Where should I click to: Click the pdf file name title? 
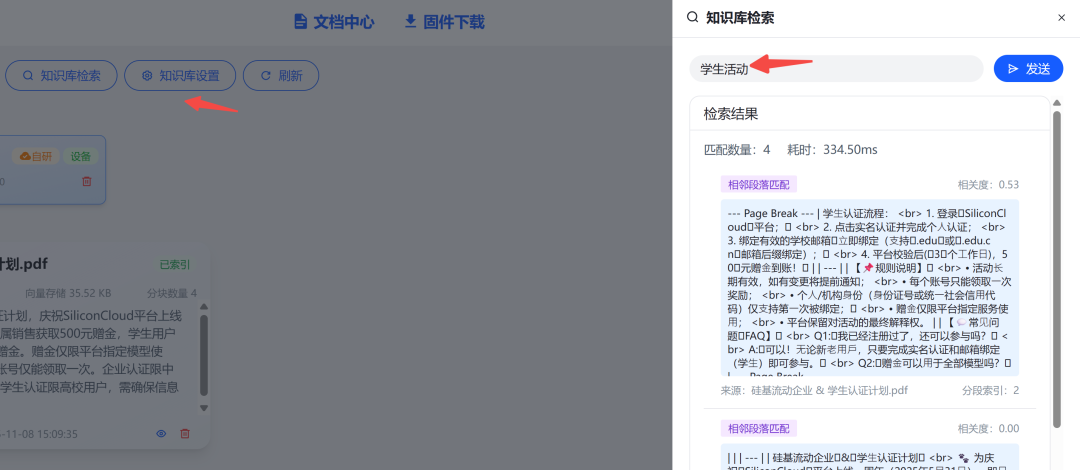[x=23, y=265]
